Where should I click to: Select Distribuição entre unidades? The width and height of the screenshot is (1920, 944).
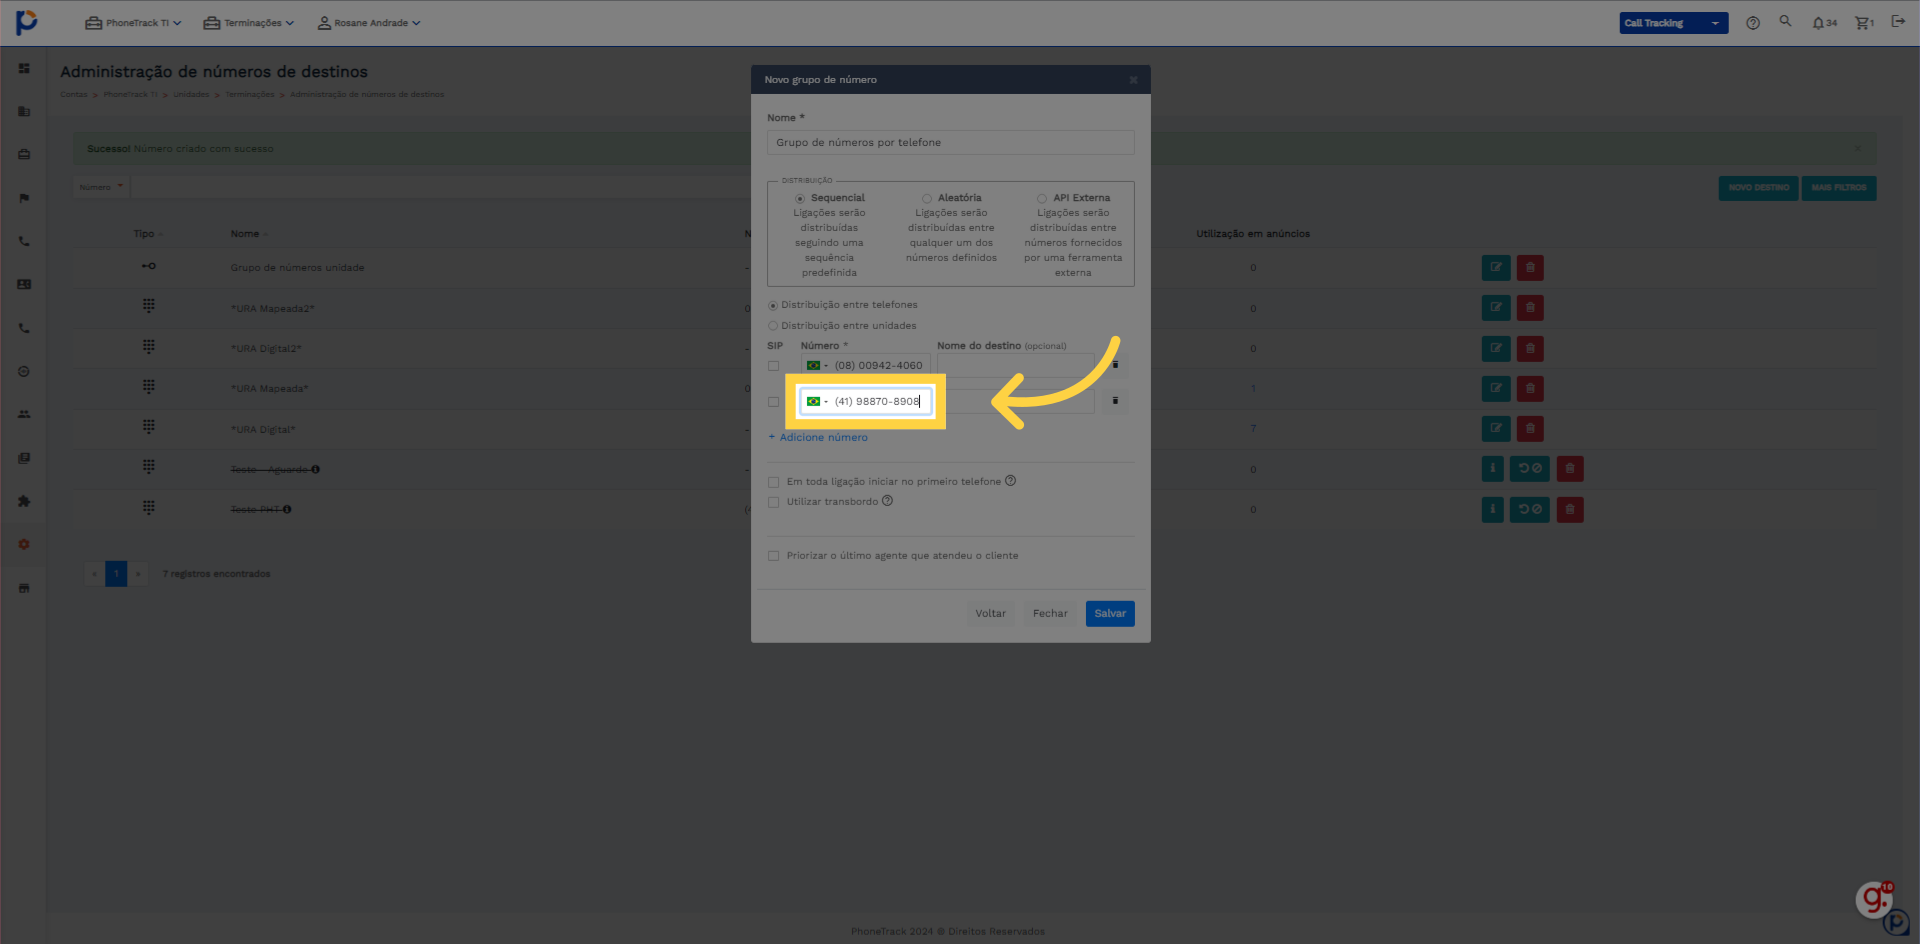click(x=773, y=326)
